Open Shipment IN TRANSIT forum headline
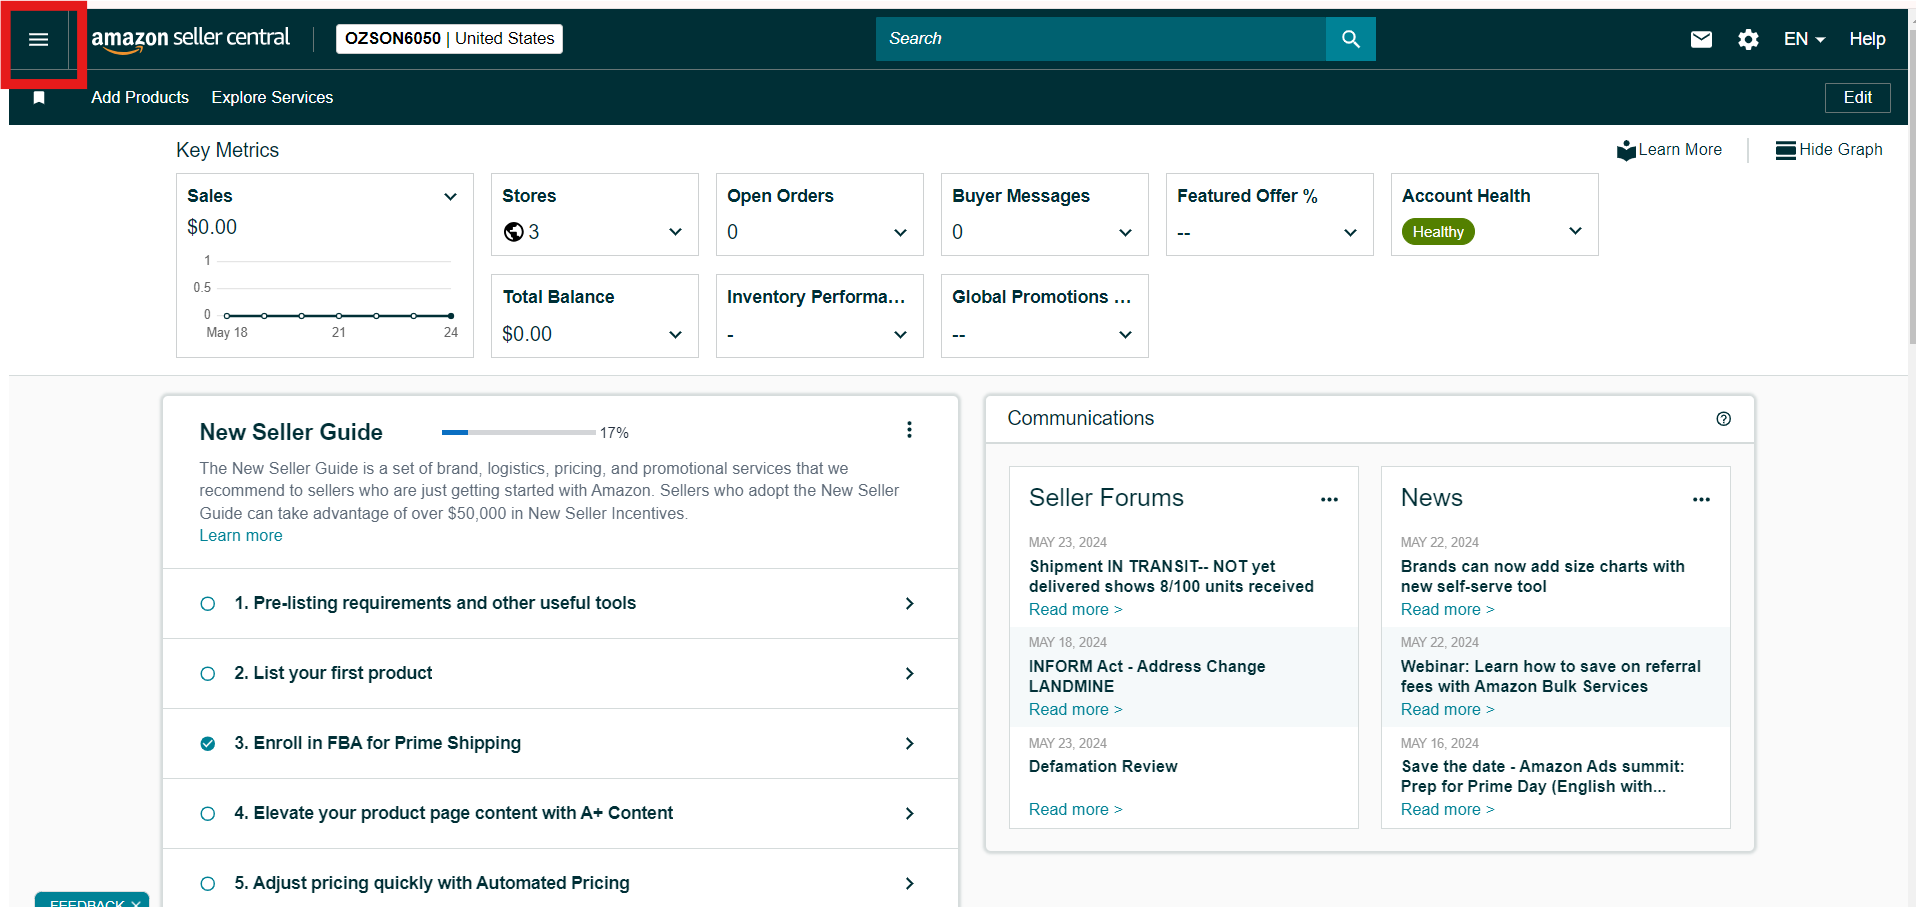The height and width of the screenshot is (907, 1916). tap(1171, 577)
